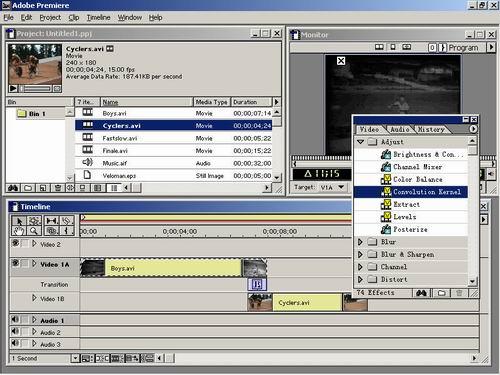Toggle eye visibility of Video 2 track

click(x=15, y=243)
